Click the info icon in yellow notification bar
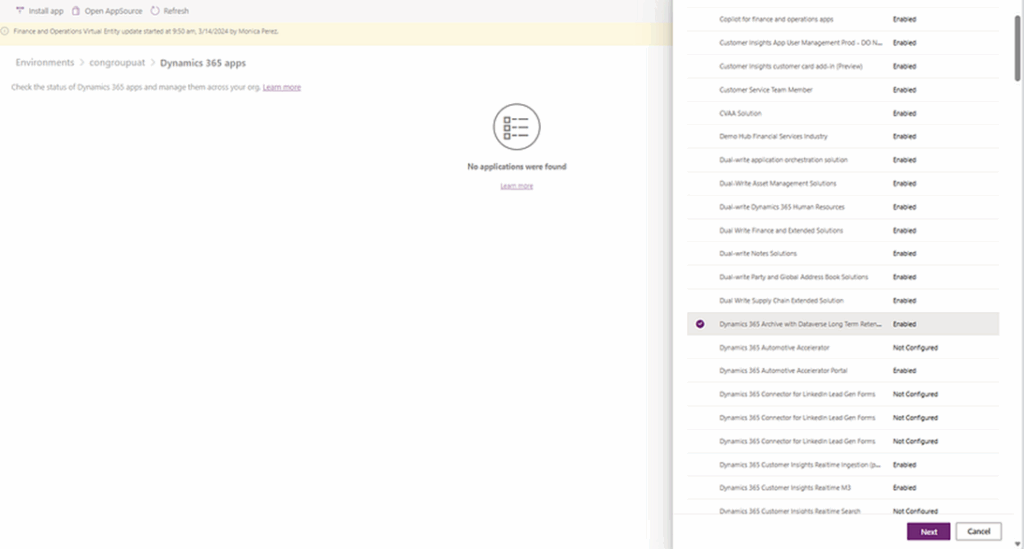Screen dimensions: 1024x549 6,31
